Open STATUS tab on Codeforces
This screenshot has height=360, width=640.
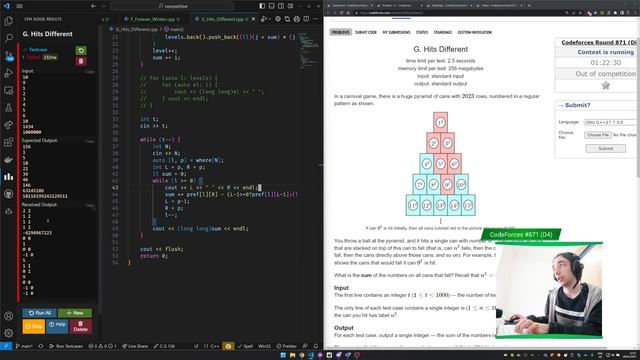click(422, 32)
